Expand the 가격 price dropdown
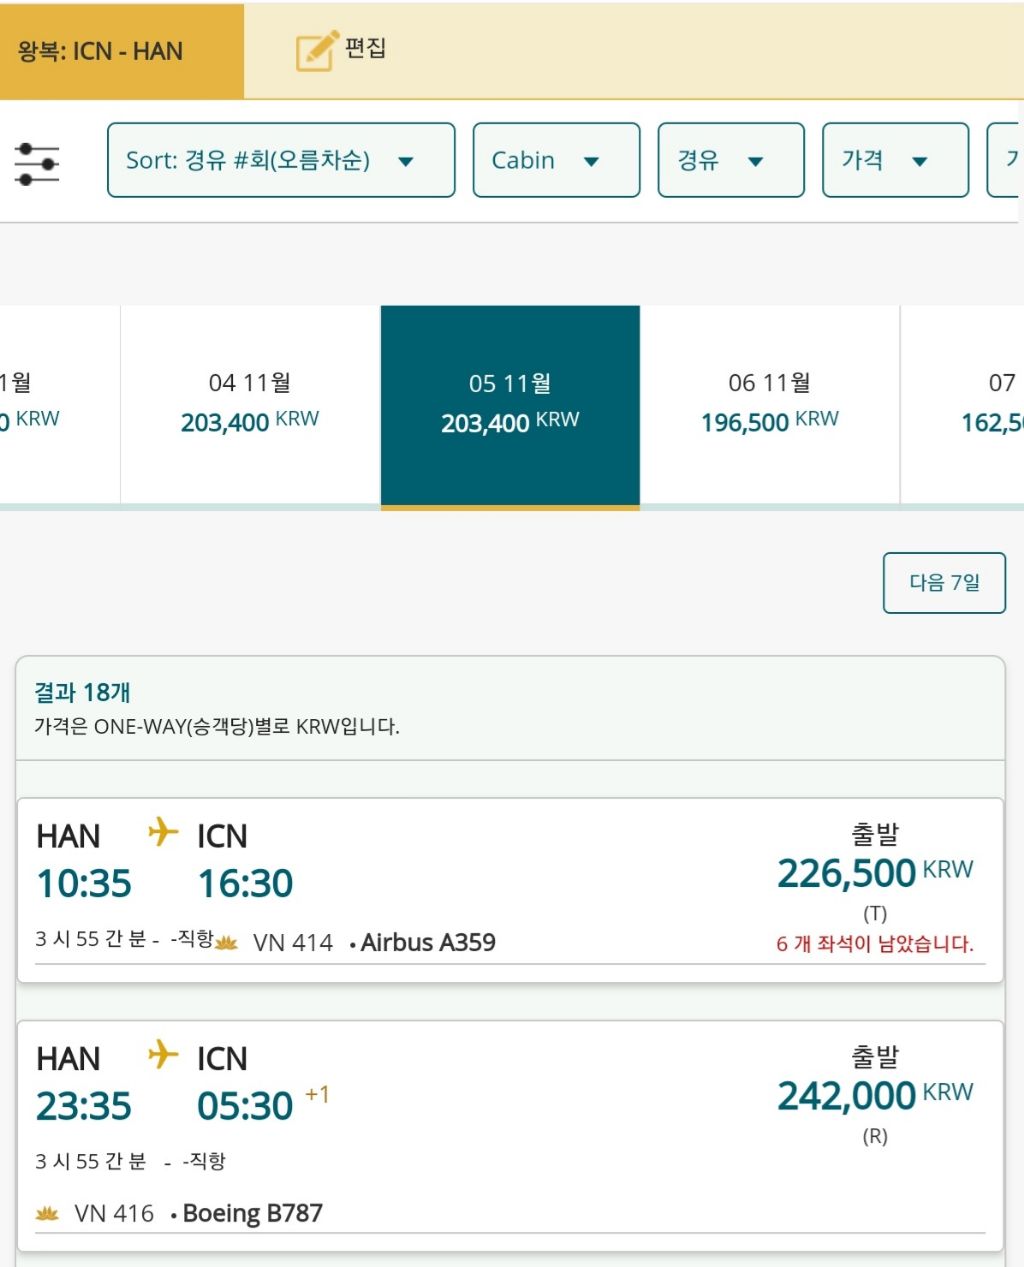1024x1267 pixels. 895,160
